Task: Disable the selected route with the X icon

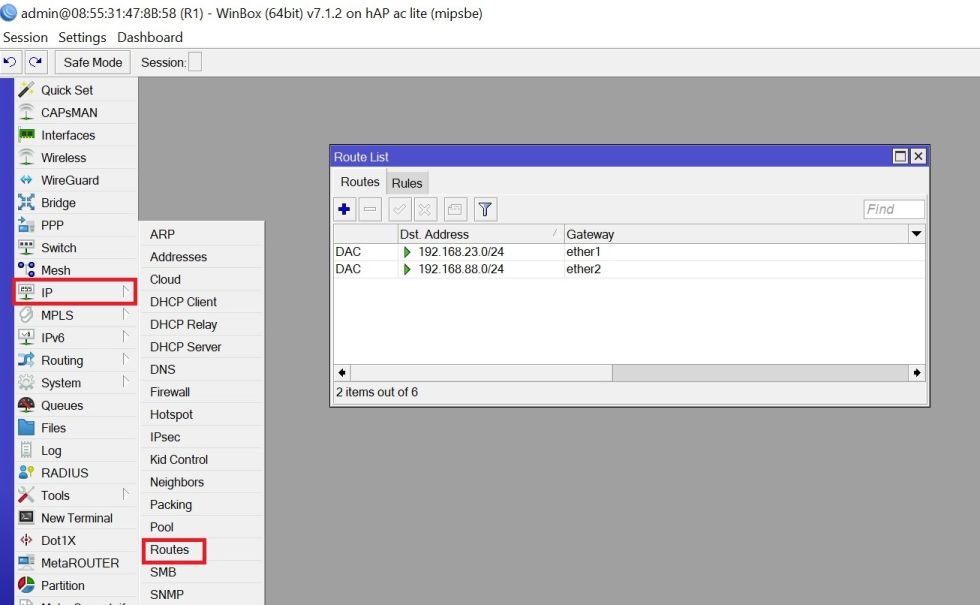Action: click(x=425, y=209)
